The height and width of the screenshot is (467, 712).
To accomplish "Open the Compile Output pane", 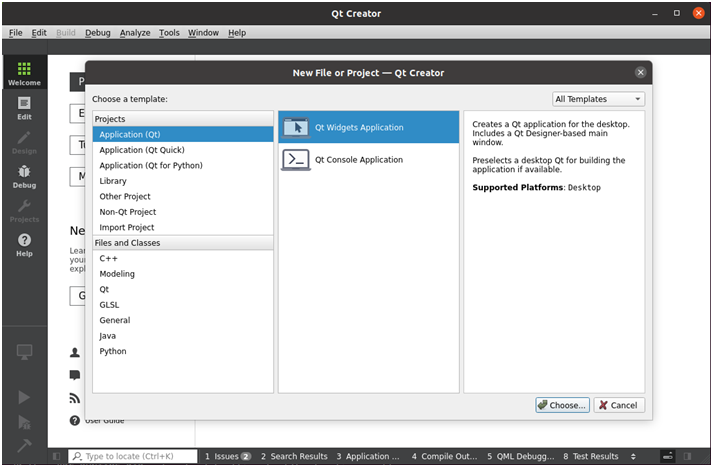I will click(x=445, y=456).
